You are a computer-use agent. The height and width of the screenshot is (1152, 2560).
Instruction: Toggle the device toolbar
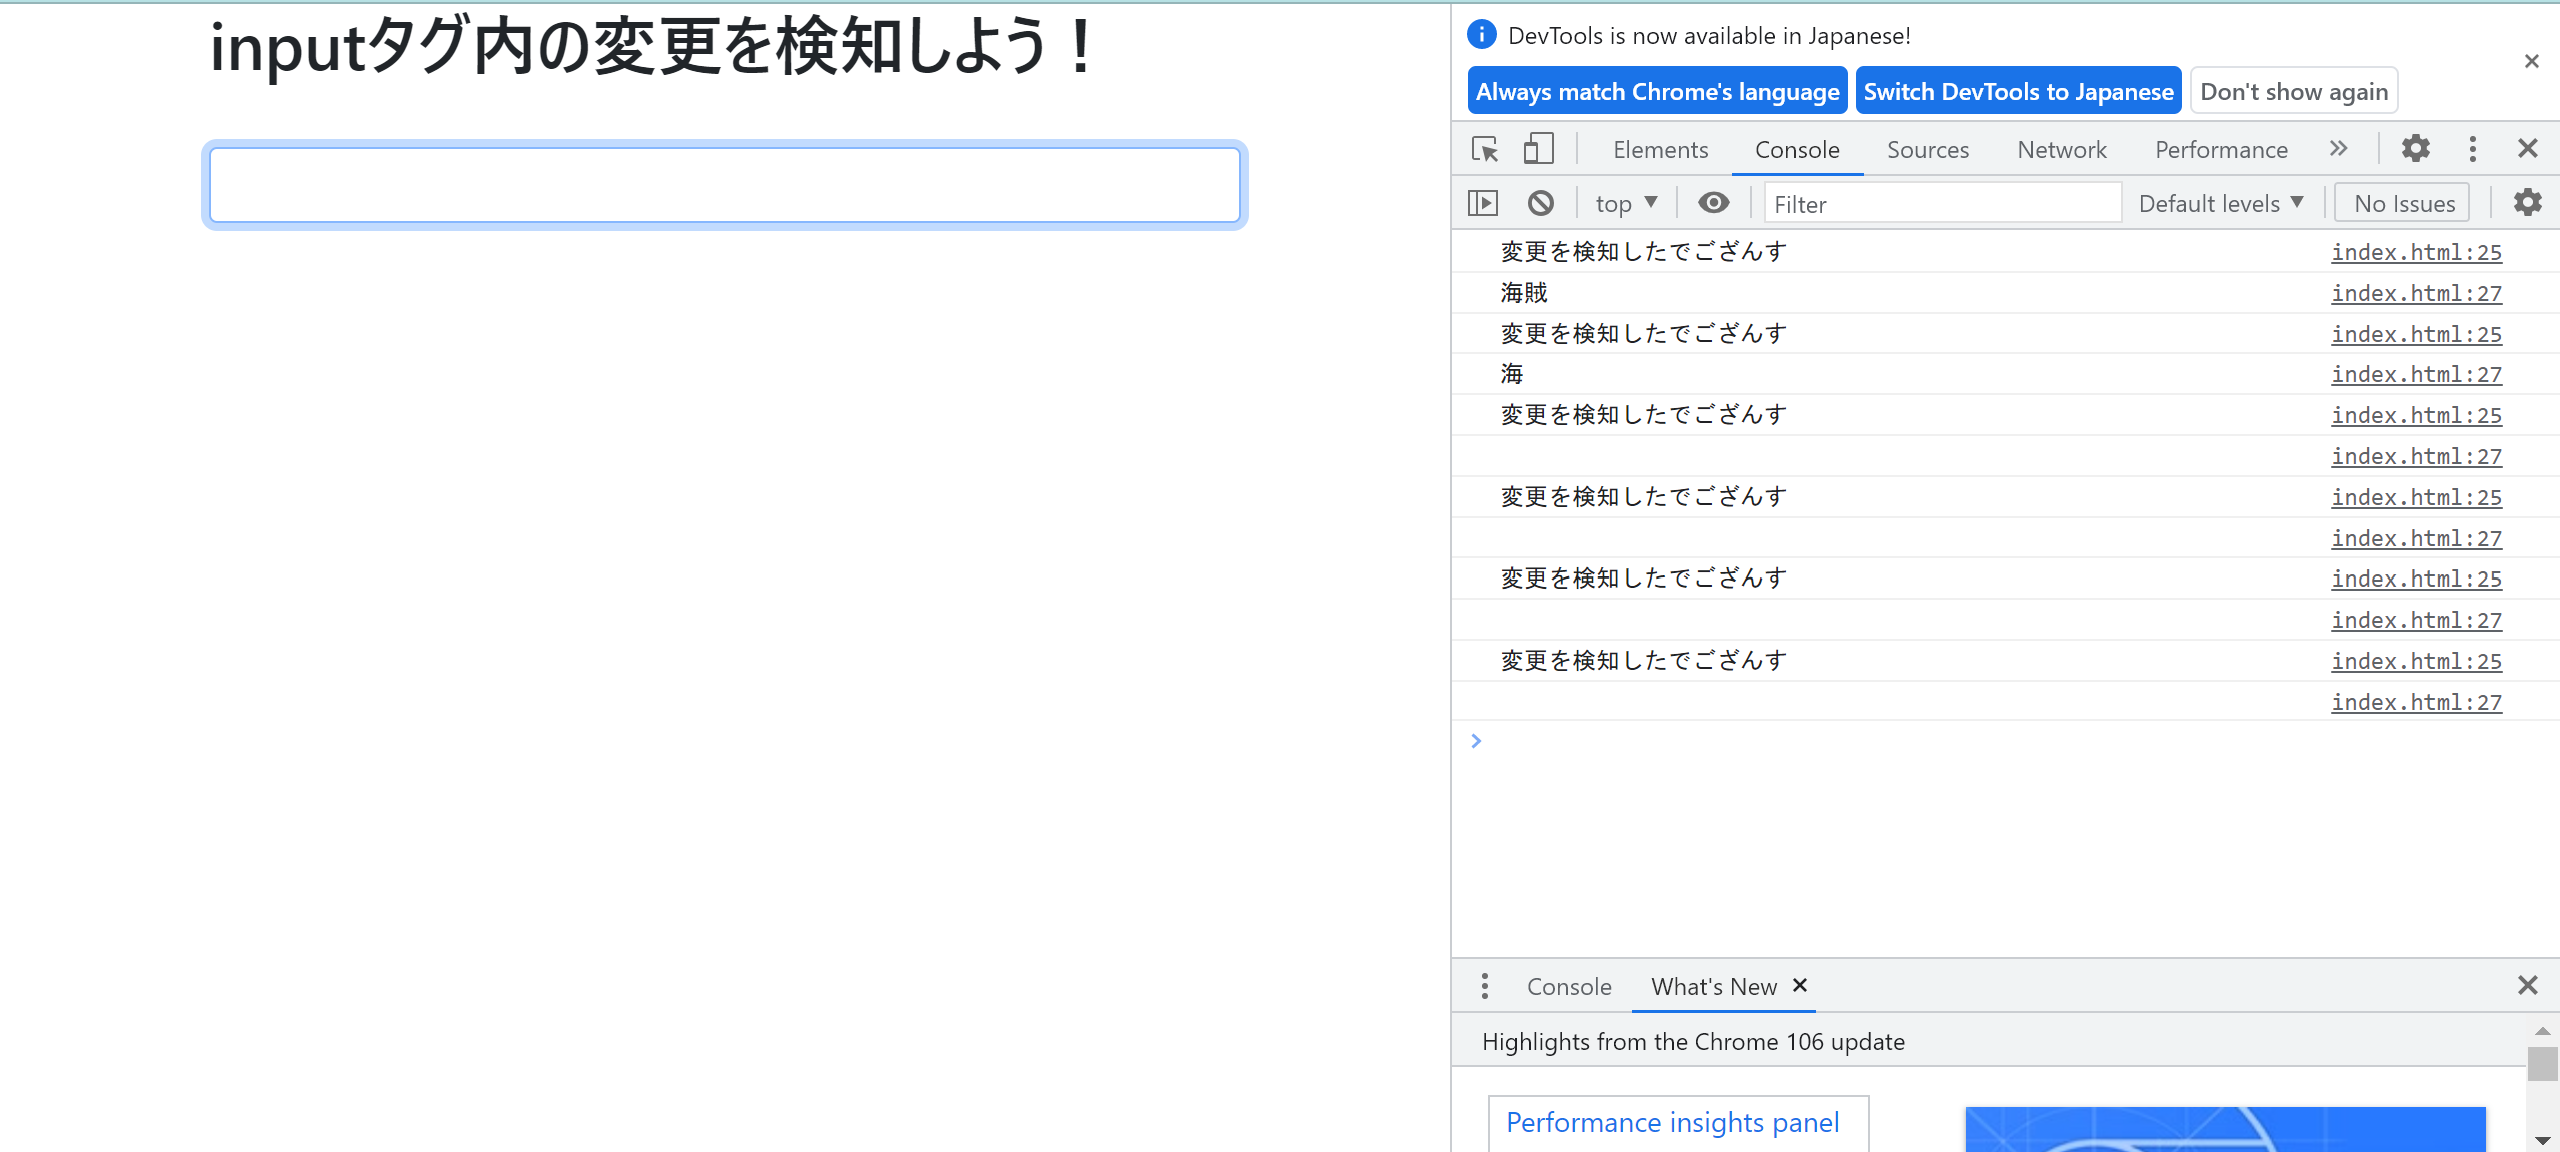(1537, 148)
